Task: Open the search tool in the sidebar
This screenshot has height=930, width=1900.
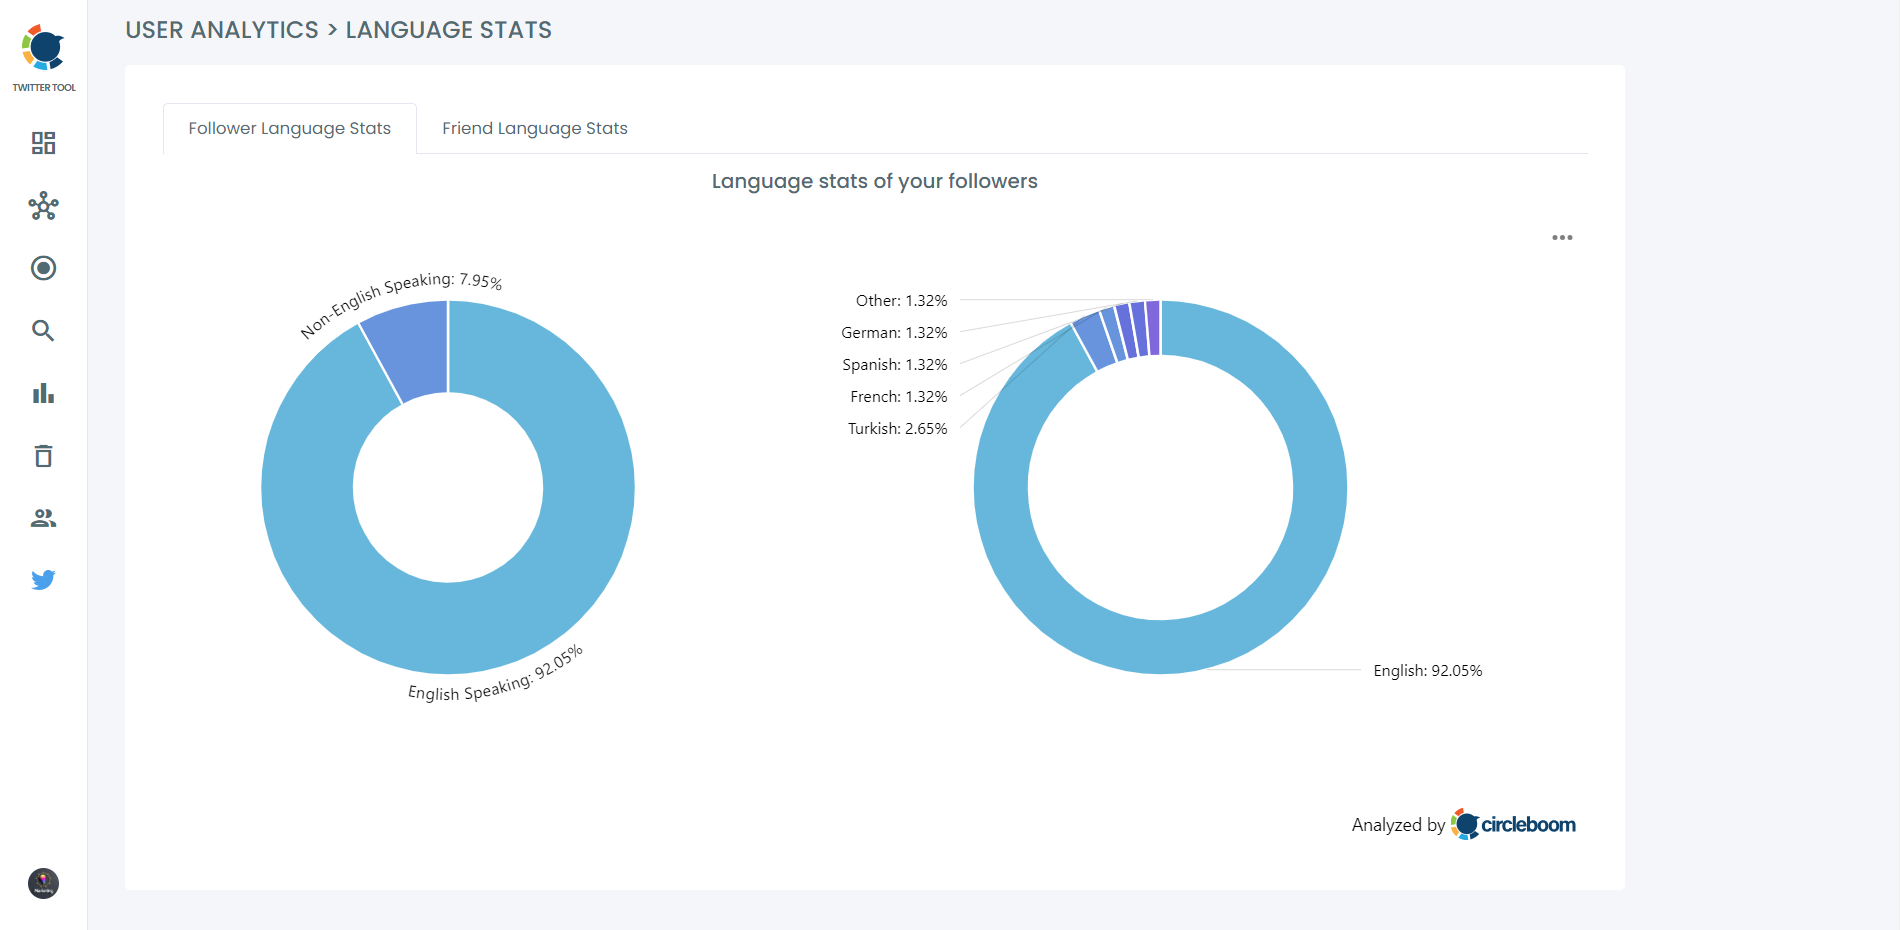Action: (x=43, y=330)
